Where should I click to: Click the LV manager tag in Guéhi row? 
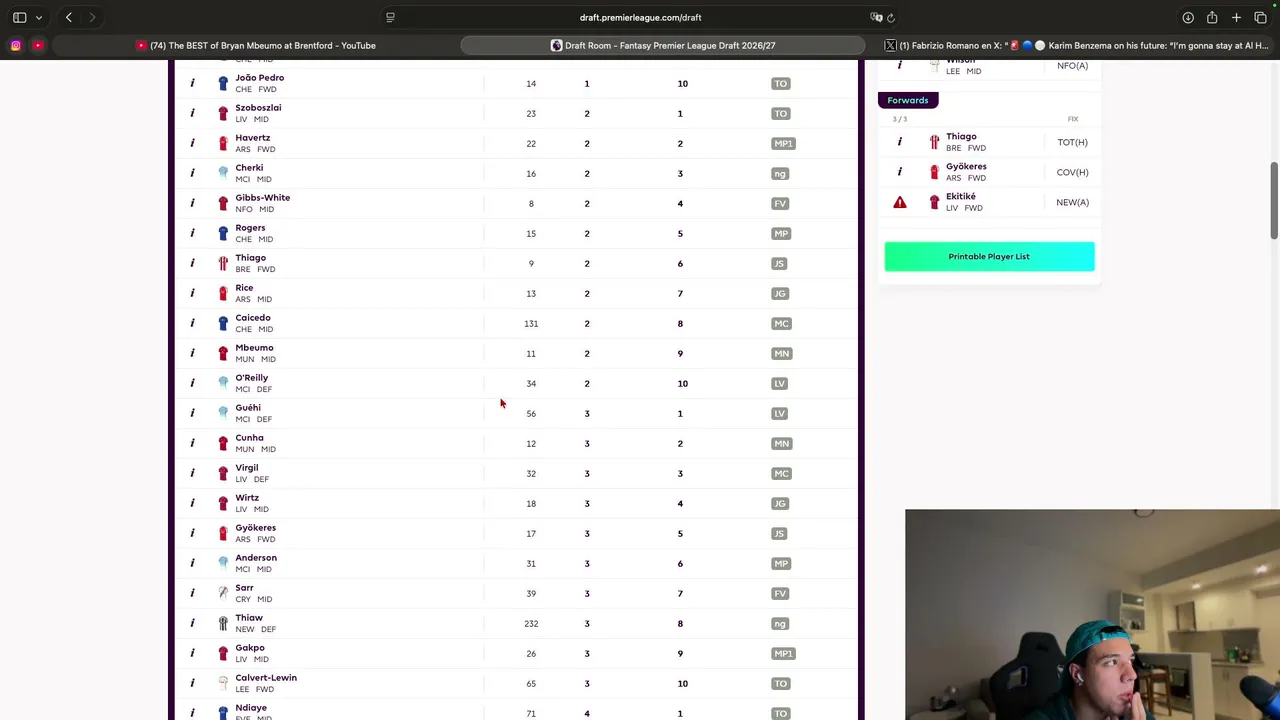point(779,413)
